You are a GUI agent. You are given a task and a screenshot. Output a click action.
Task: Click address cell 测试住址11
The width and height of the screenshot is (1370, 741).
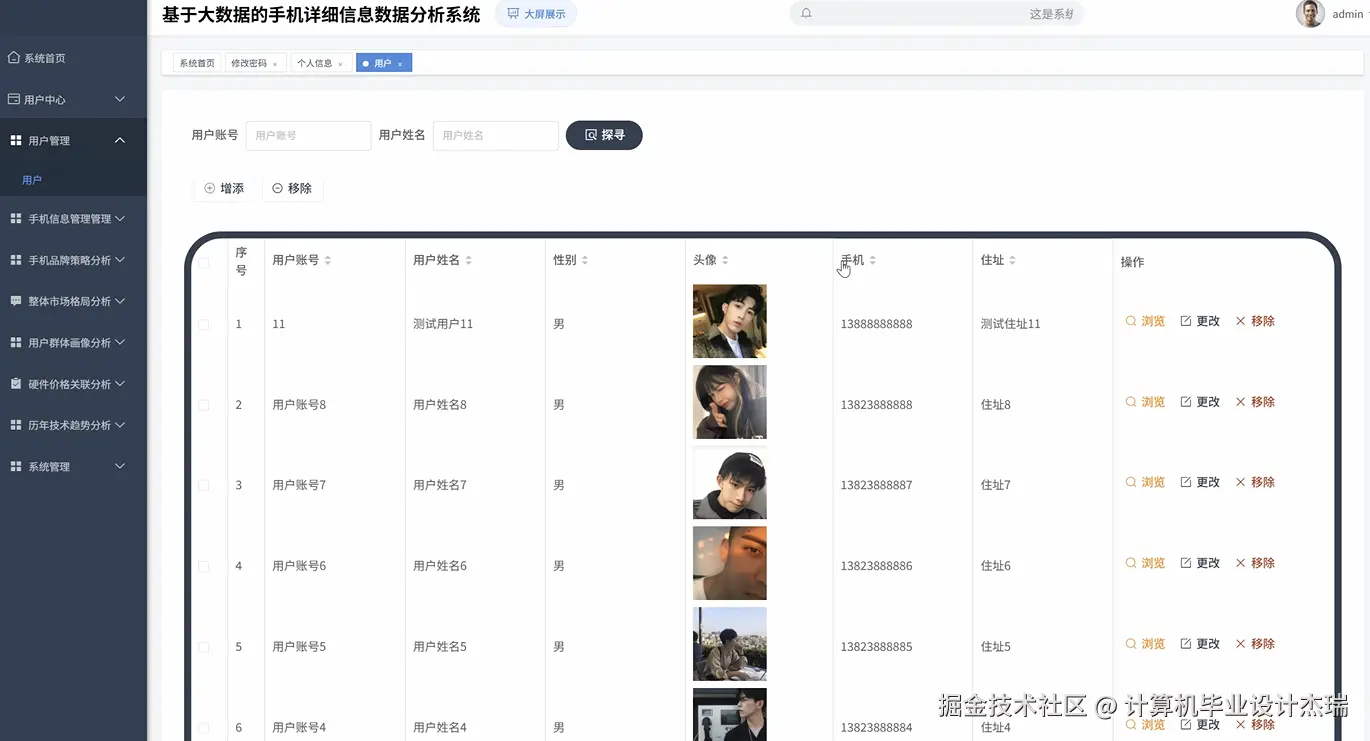(x=1011, y=324)
